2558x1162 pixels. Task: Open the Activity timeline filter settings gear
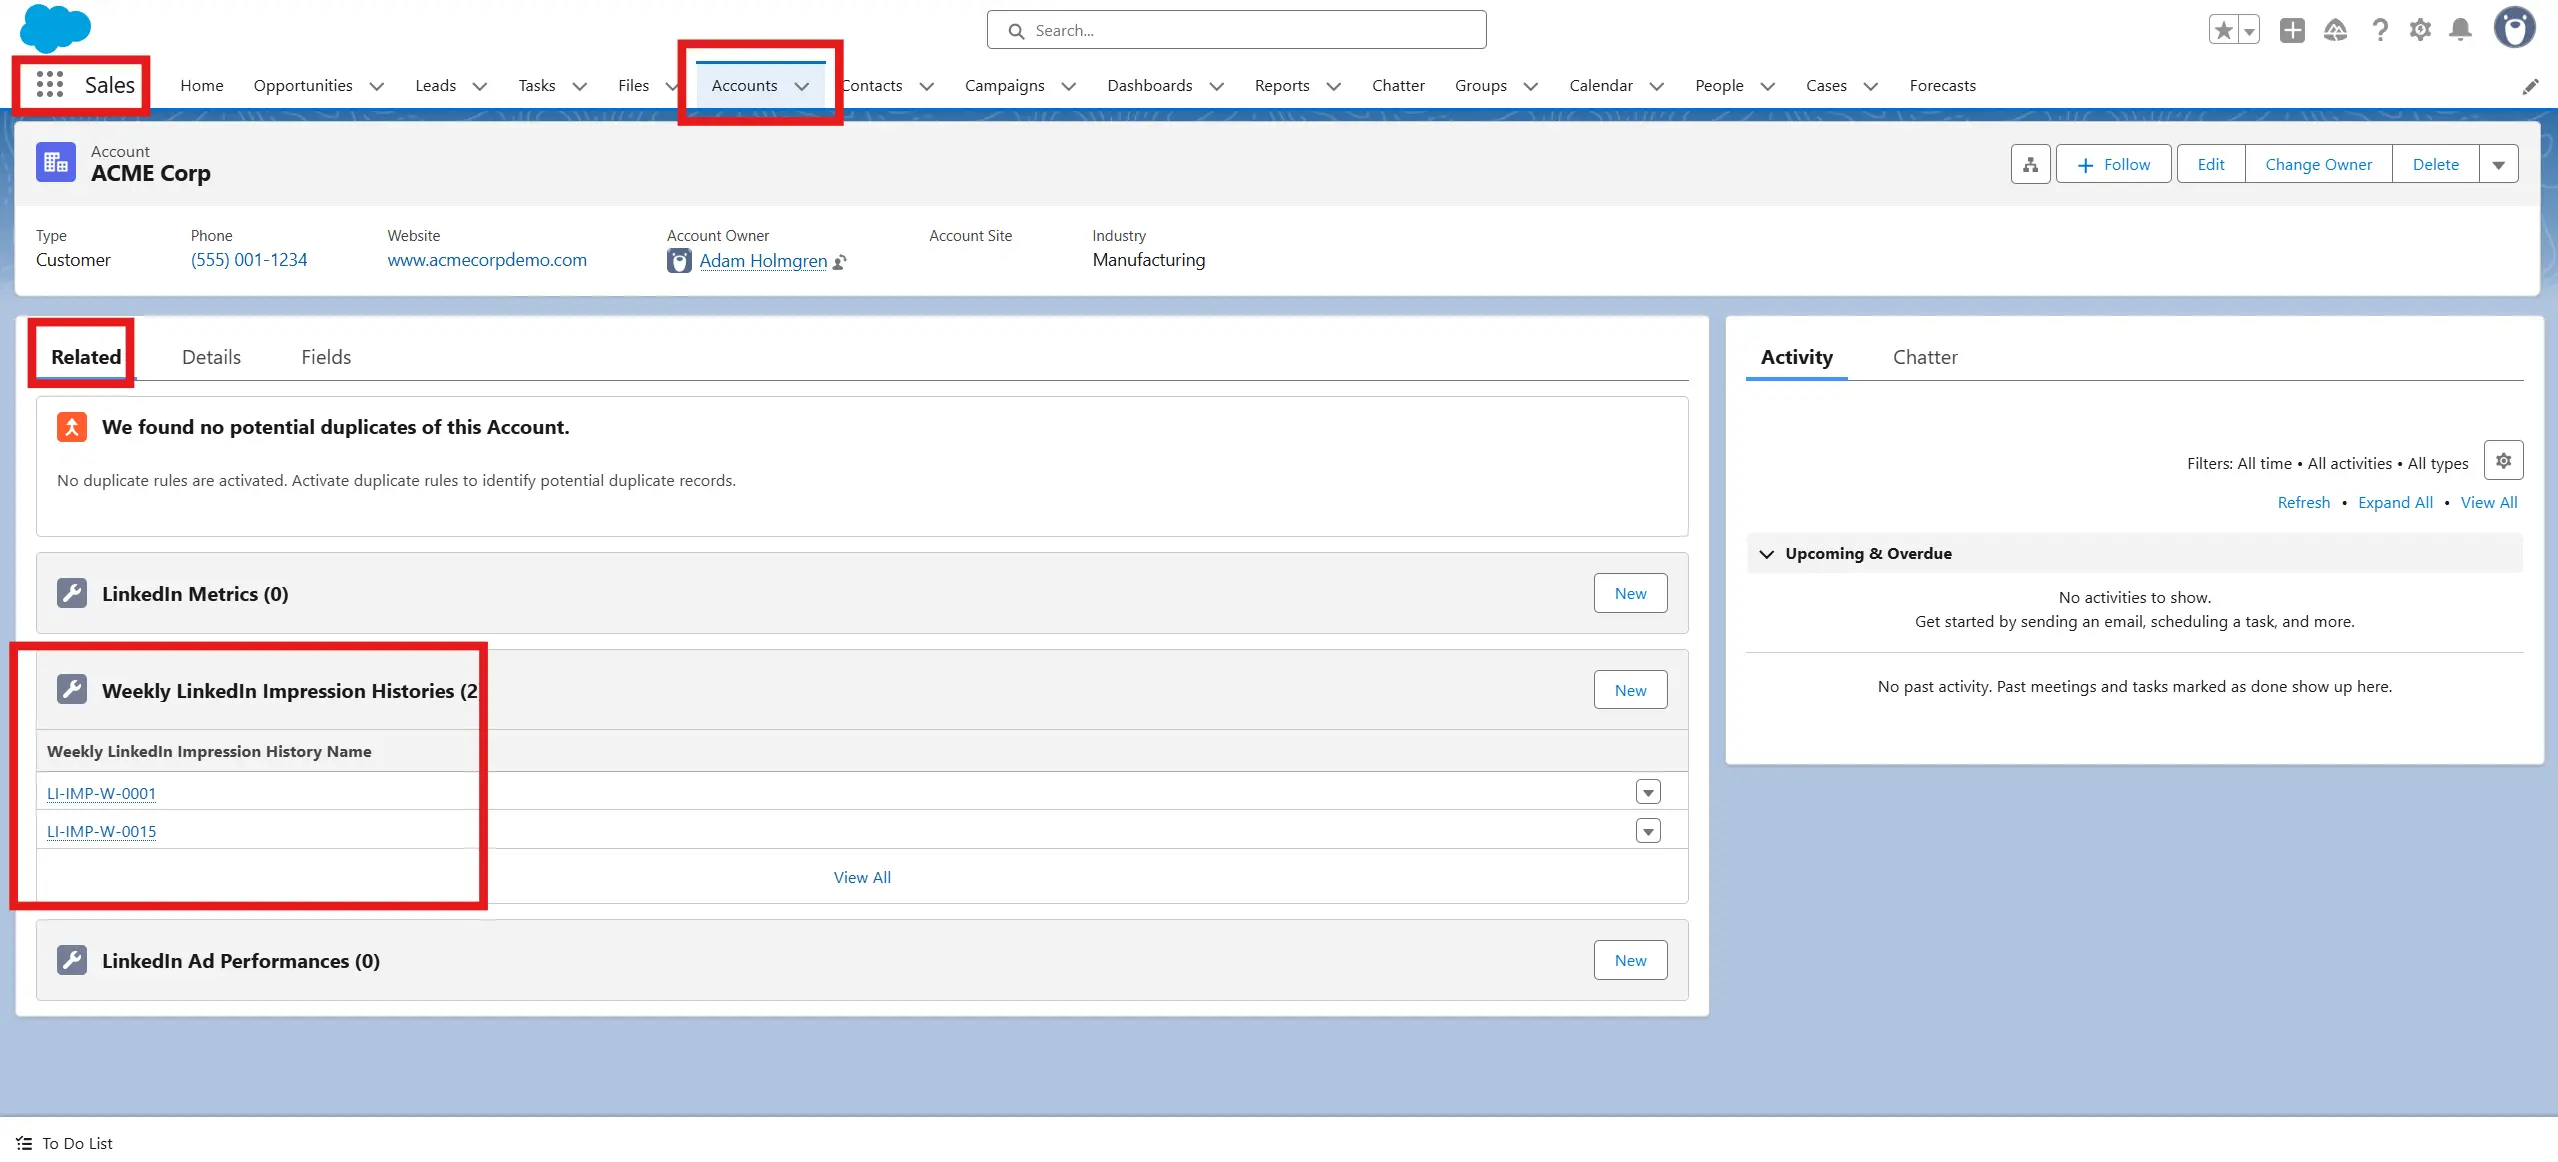[x=2503, y=461]
